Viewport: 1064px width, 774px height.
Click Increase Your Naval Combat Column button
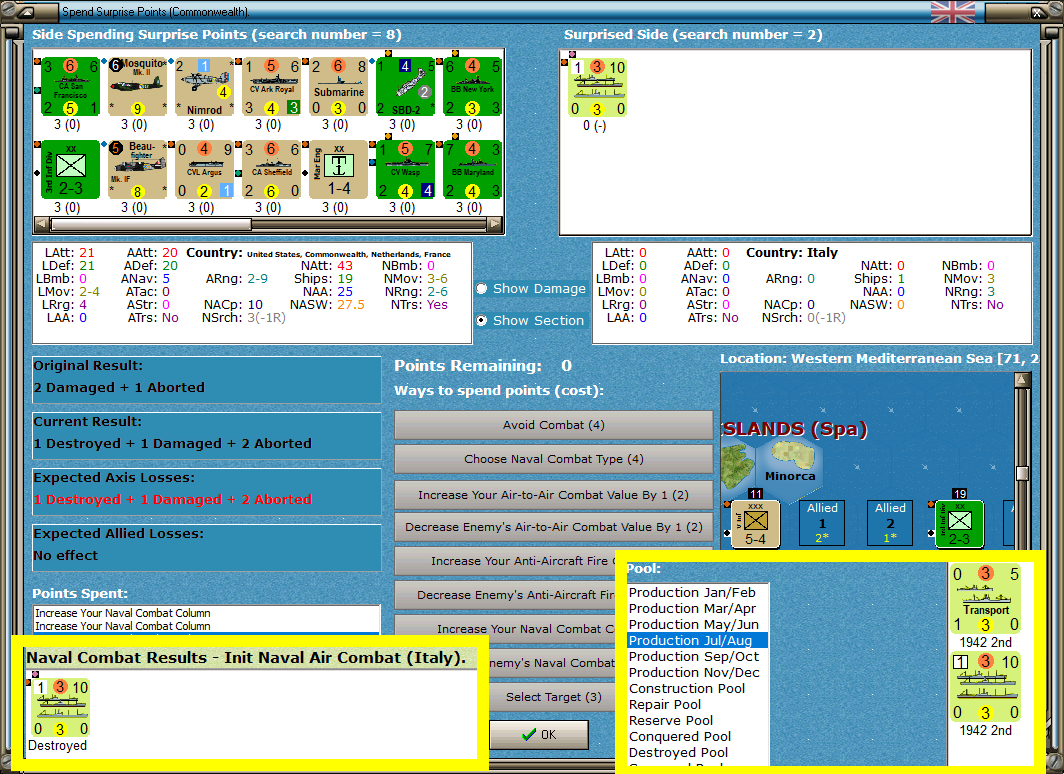pyautogui.click(x=505, y=629)
